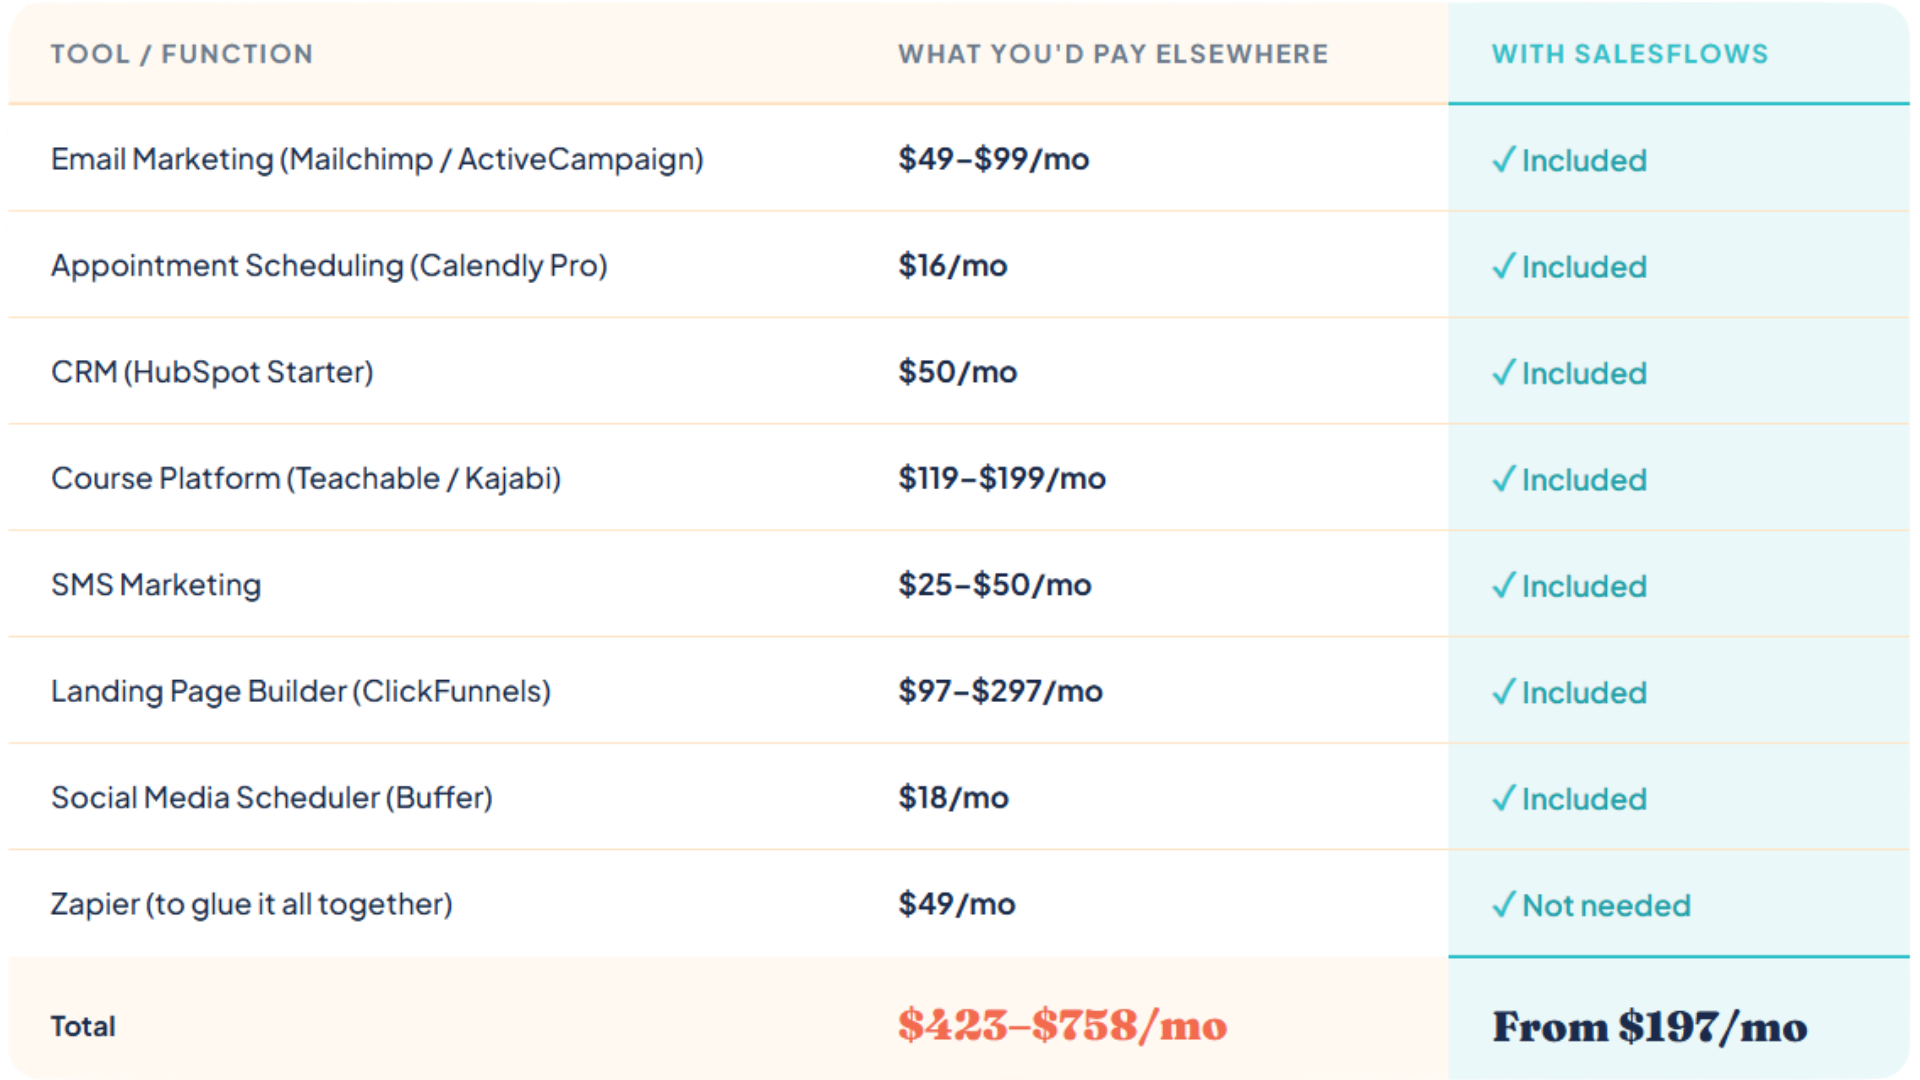Select the Course Platform row checkmark
This screenshot has height=1080, width=1920.
click(x=1503, y=479)
